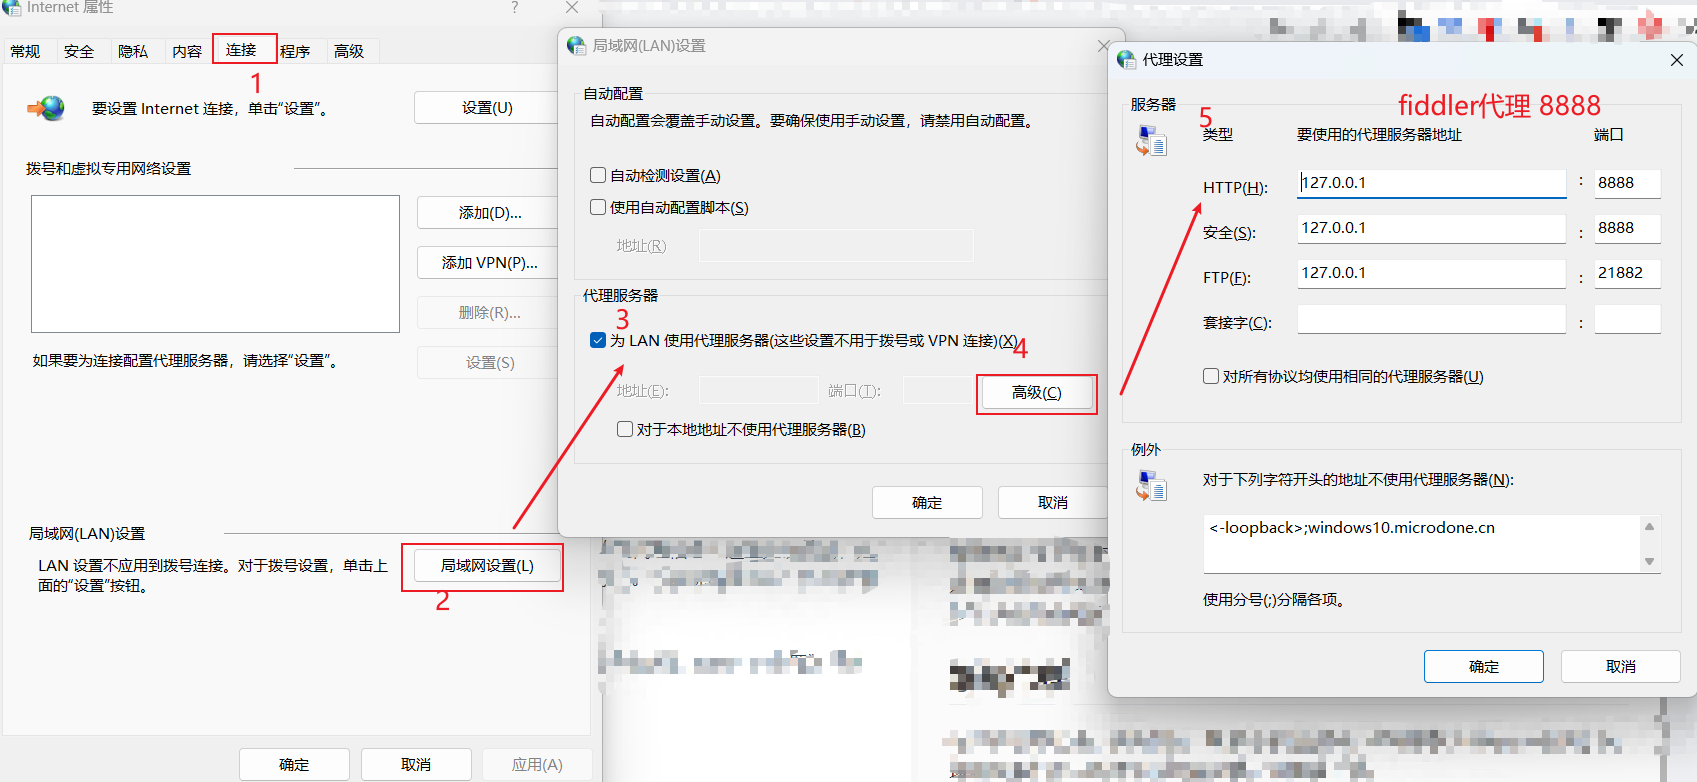Open the 安全 tab
The height and width of the screenshot is (782, 1697).
tap(79, 51)
